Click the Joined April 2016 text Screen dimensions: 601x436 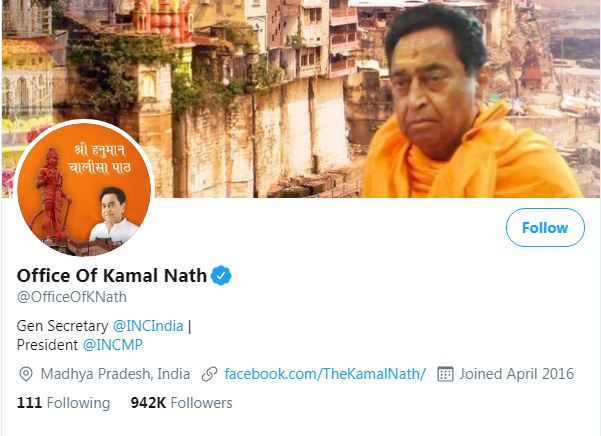516,374
